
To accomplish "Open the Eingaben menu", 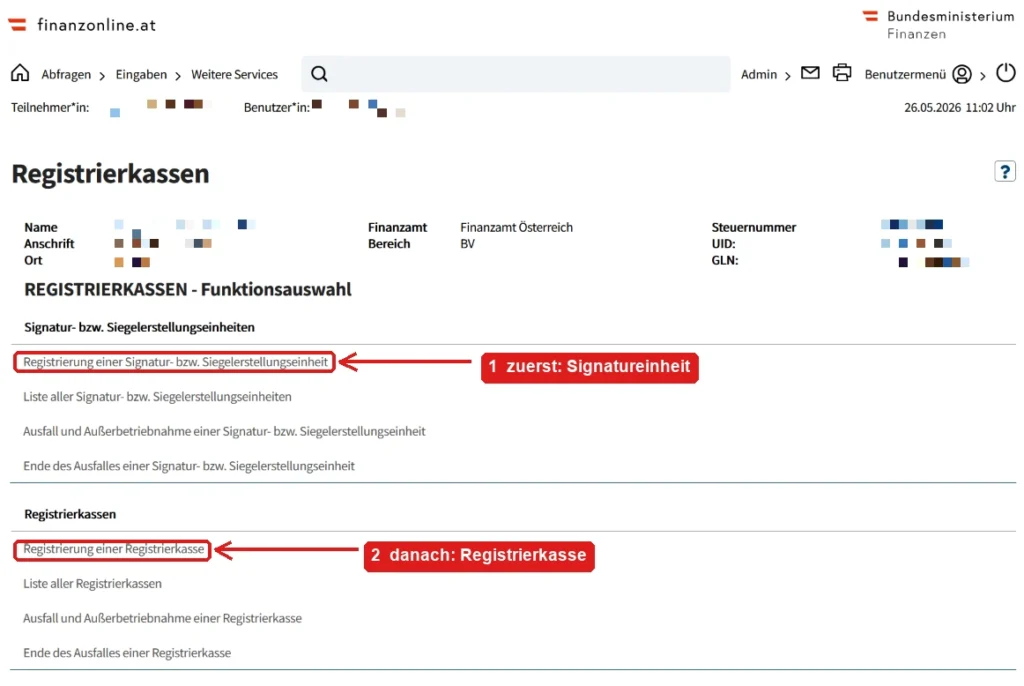I will [x=141, y=74].
